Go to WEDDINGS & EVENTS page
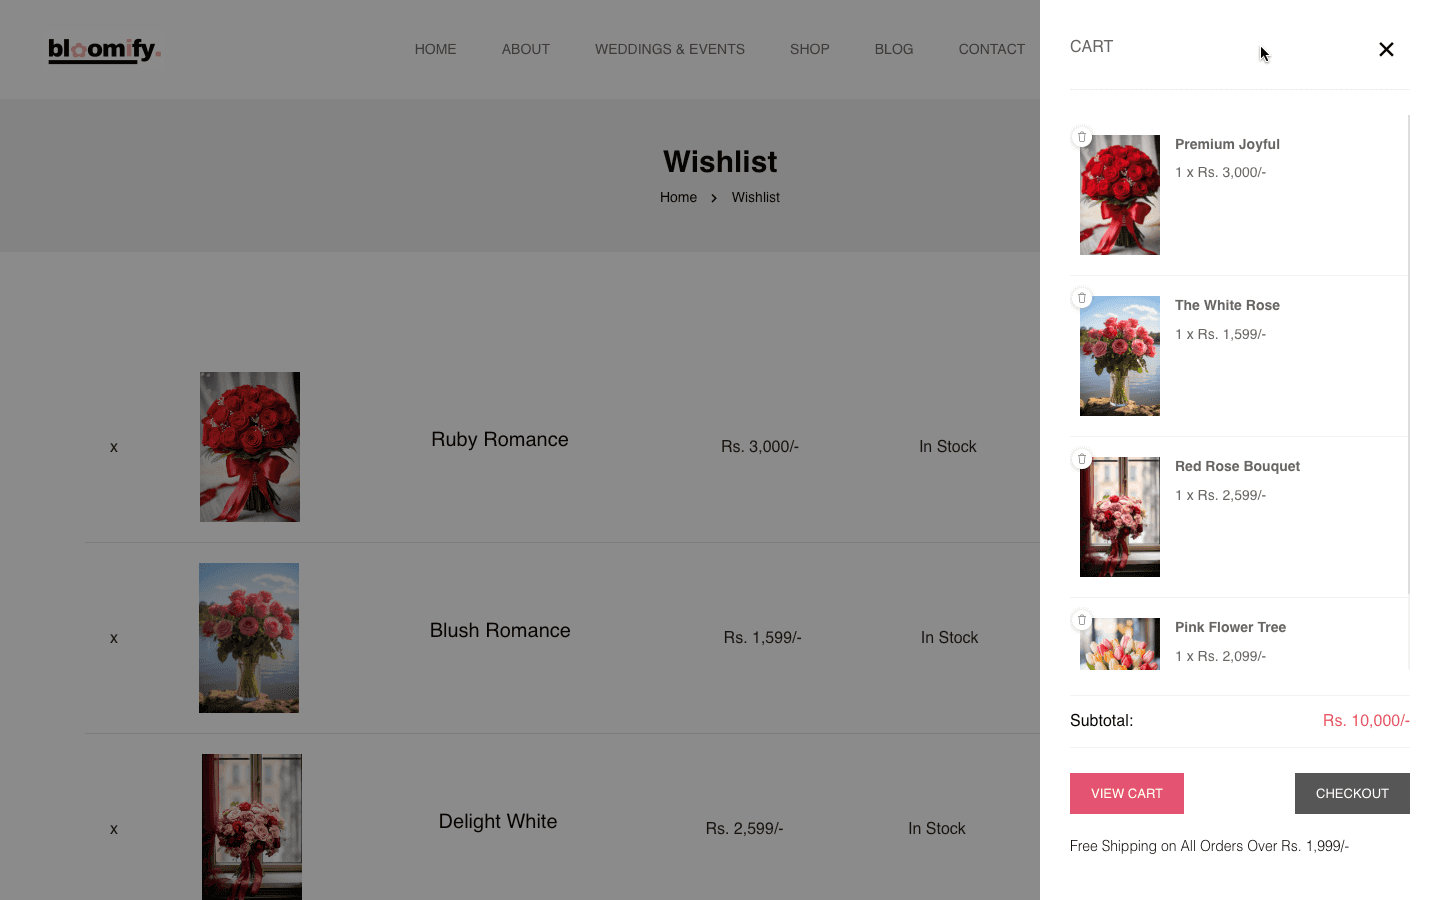 [x=669, y=49]
